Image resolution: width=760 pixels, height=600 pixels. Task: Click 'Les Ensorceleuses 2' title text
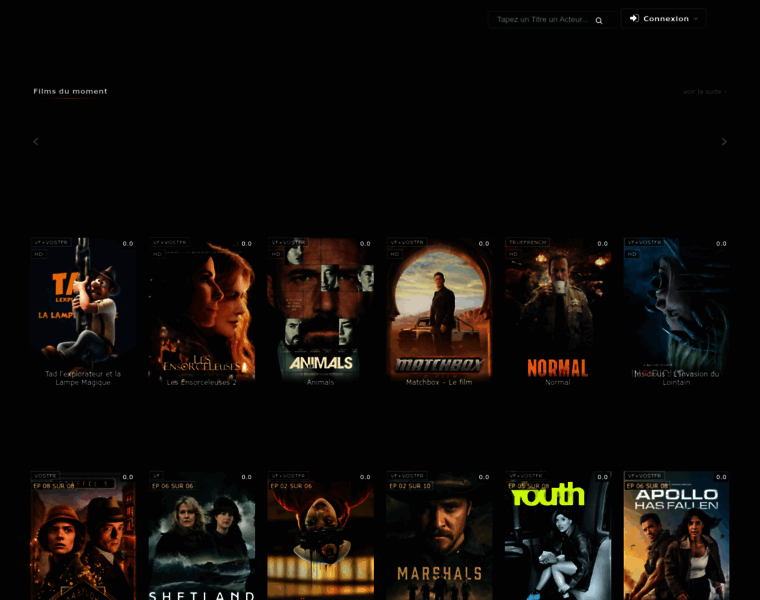coord(202,382)
